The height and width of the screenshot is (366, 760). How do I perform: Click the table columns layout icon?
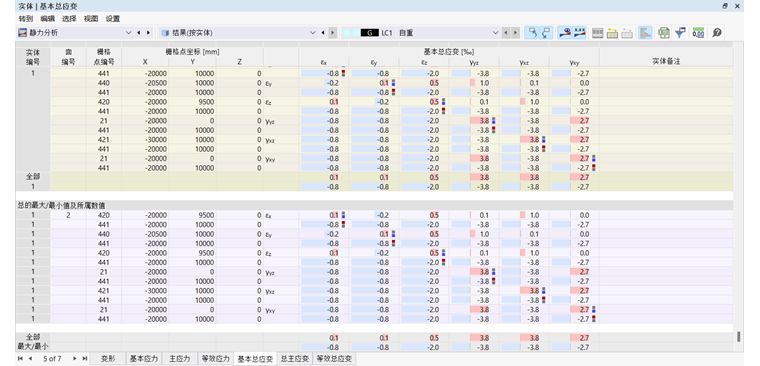598,33
